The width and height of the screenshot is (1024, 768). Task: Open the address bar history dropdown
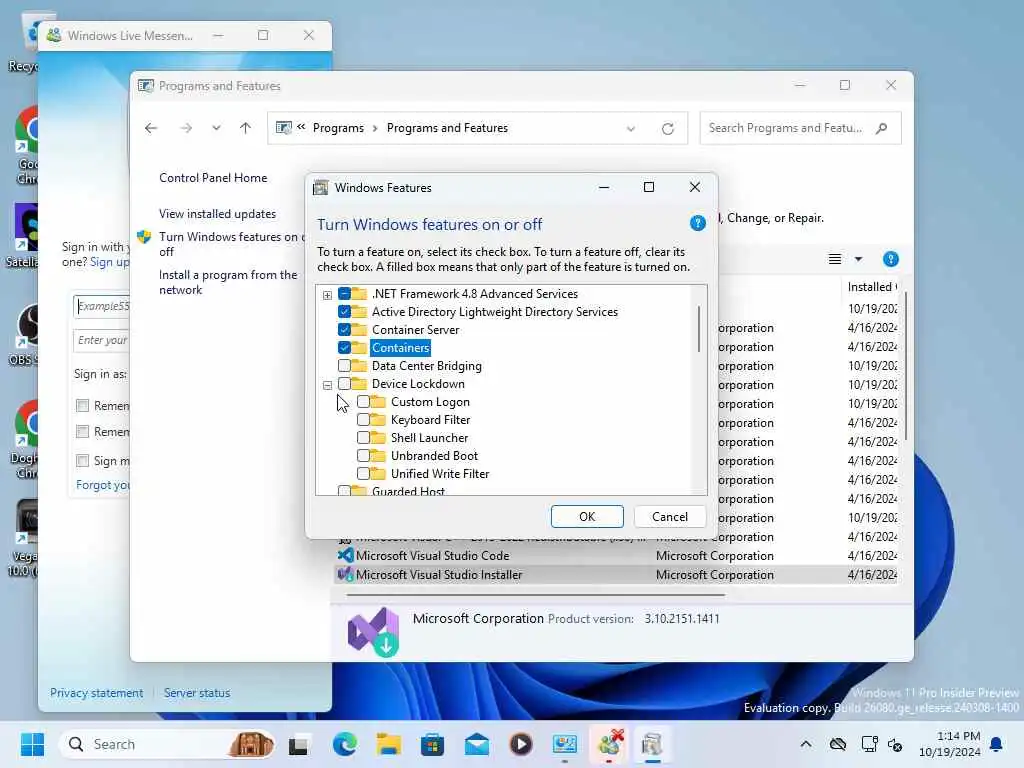(630, 129)
